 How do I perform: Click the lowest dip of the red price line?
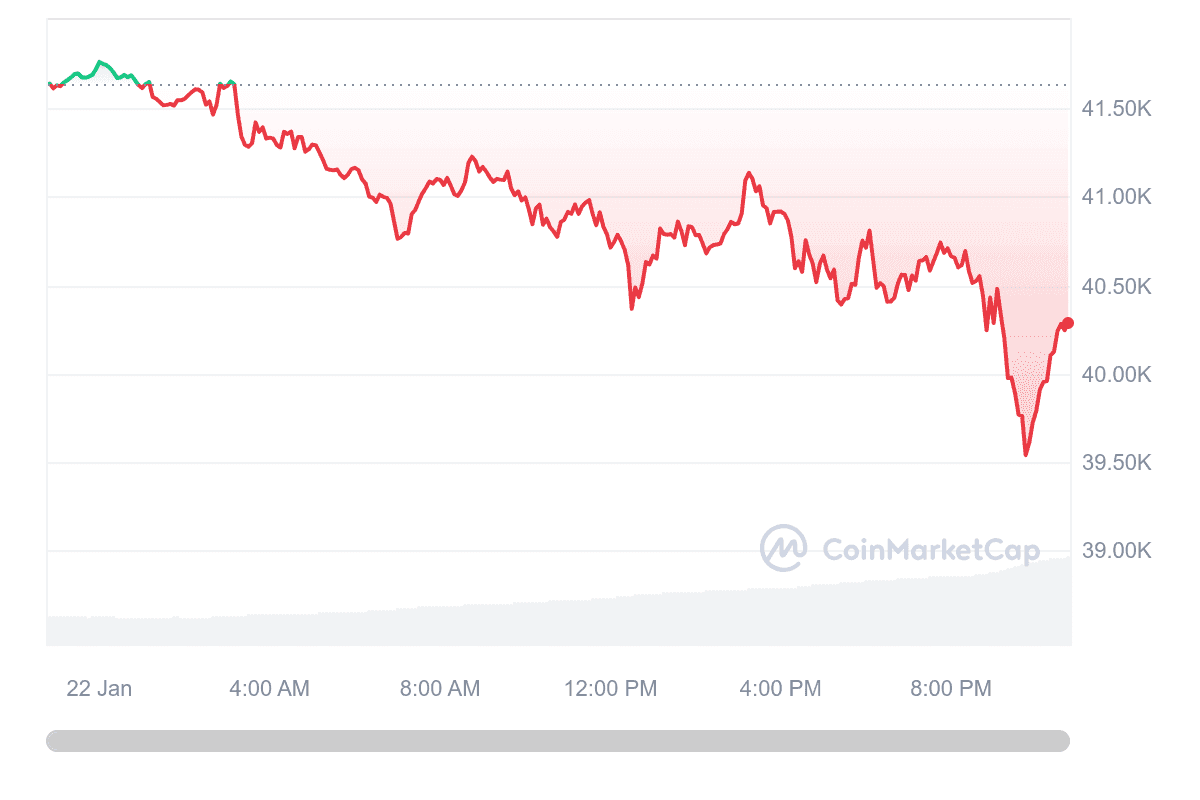point(1026,455)
